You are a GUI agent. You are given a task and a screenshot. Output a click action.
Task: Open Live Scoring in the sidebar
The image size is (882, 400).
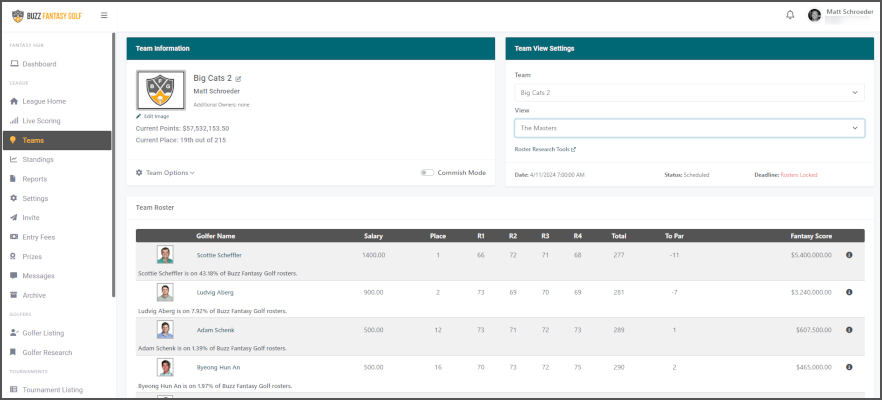[41, 120]
